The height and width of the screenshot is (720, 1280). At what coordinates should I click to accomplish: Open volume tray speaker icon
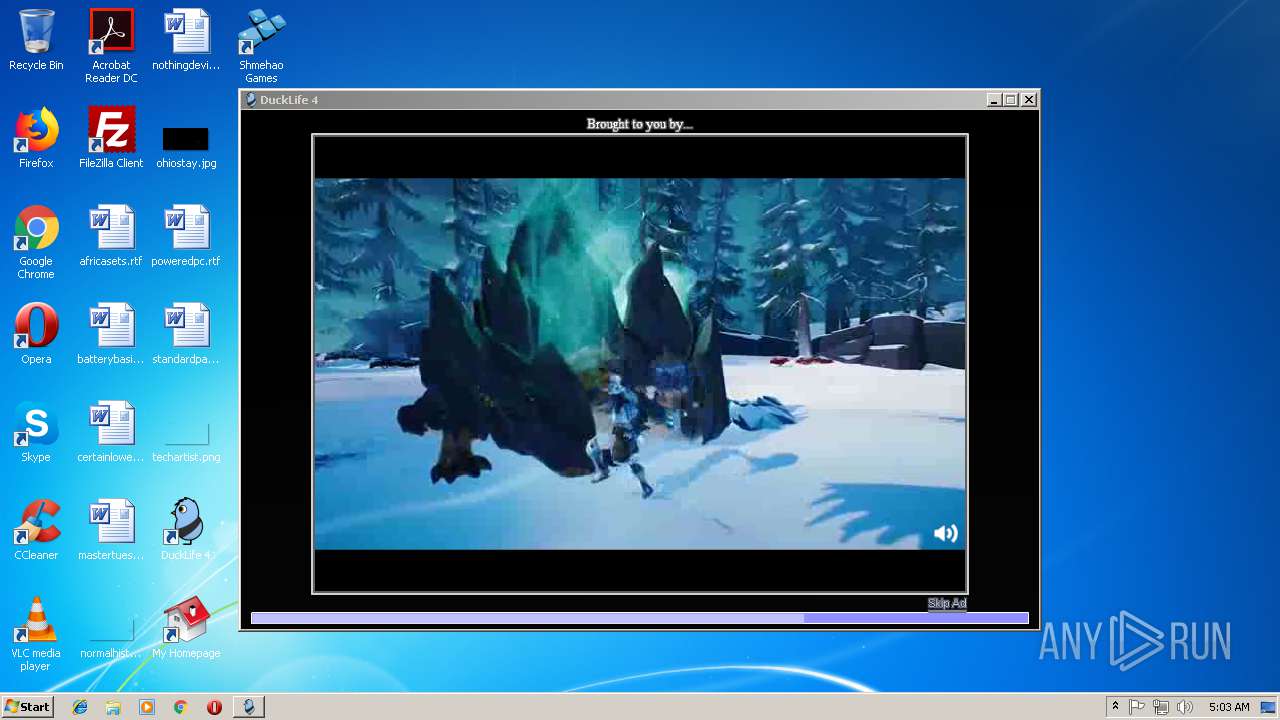click(x=1185, y=707)
